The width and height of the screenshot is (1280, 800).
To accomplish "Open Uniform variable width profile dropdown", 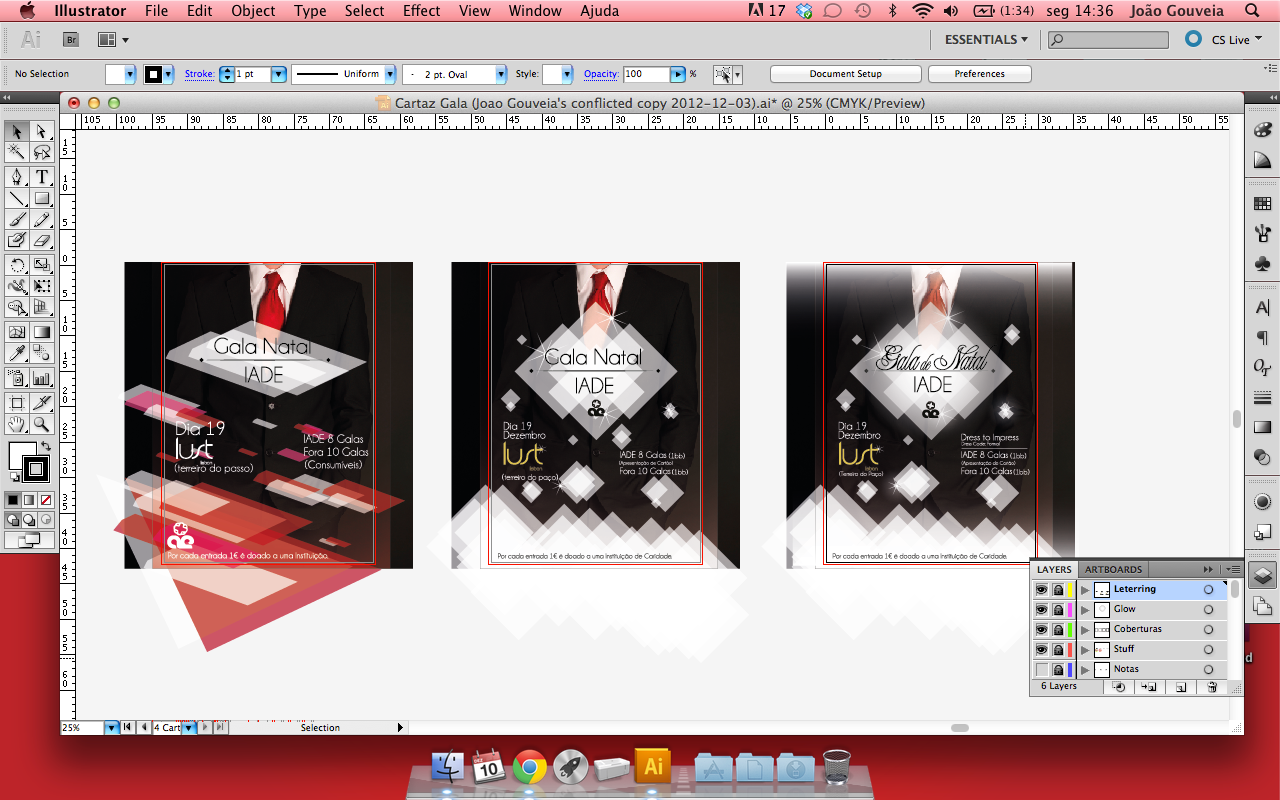I will coord(390,74).
